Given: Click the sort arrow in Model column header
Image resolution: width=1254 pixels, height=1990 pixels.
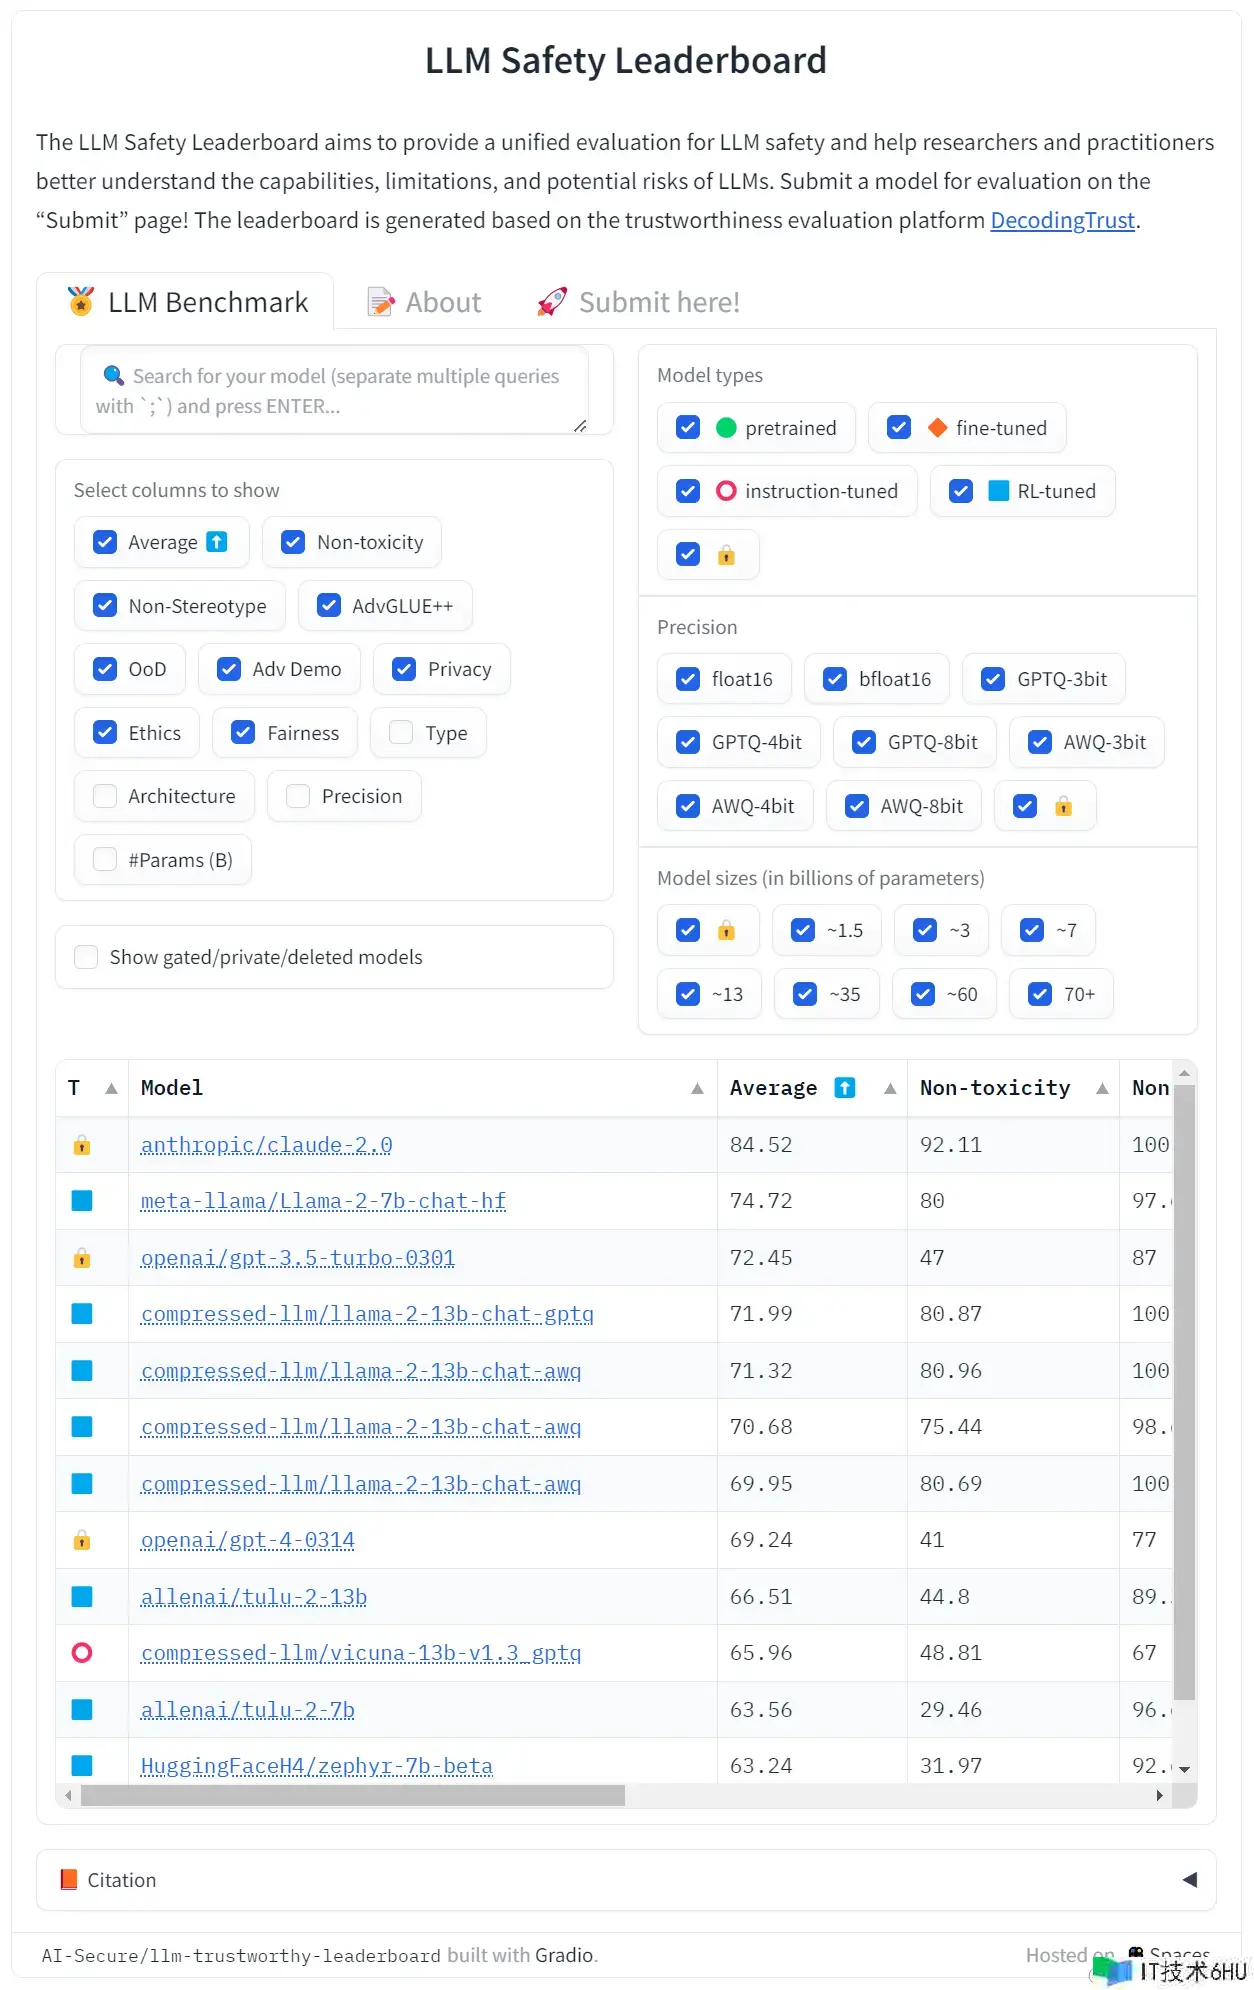Looking at the screenshot, I should coord(697,1088).
